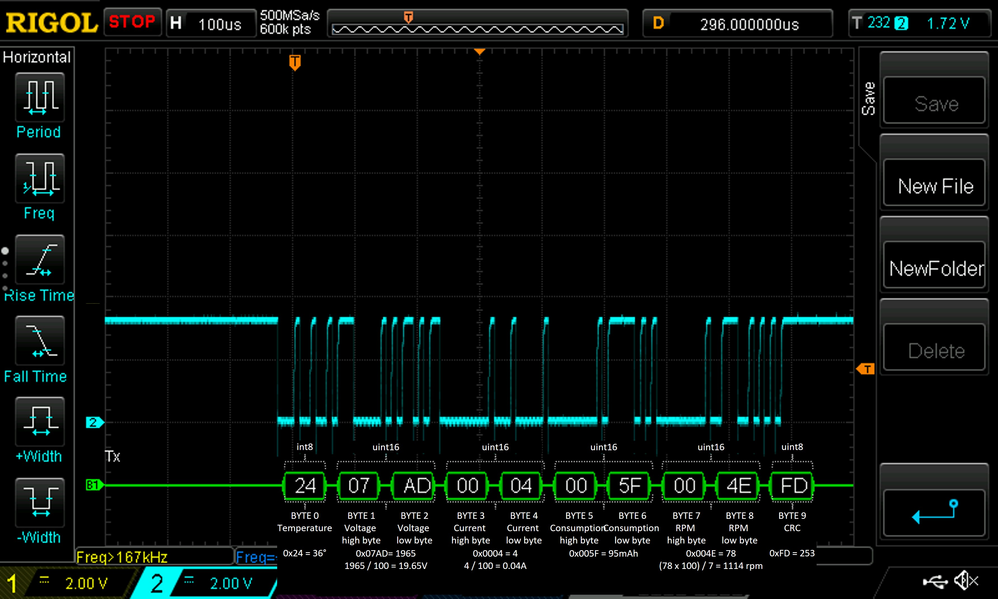Image resolution: width=998 pixels, height=599 pixels.
Task: Click the trigger source channel 2 indicator
Action: [x=901, y=24]
